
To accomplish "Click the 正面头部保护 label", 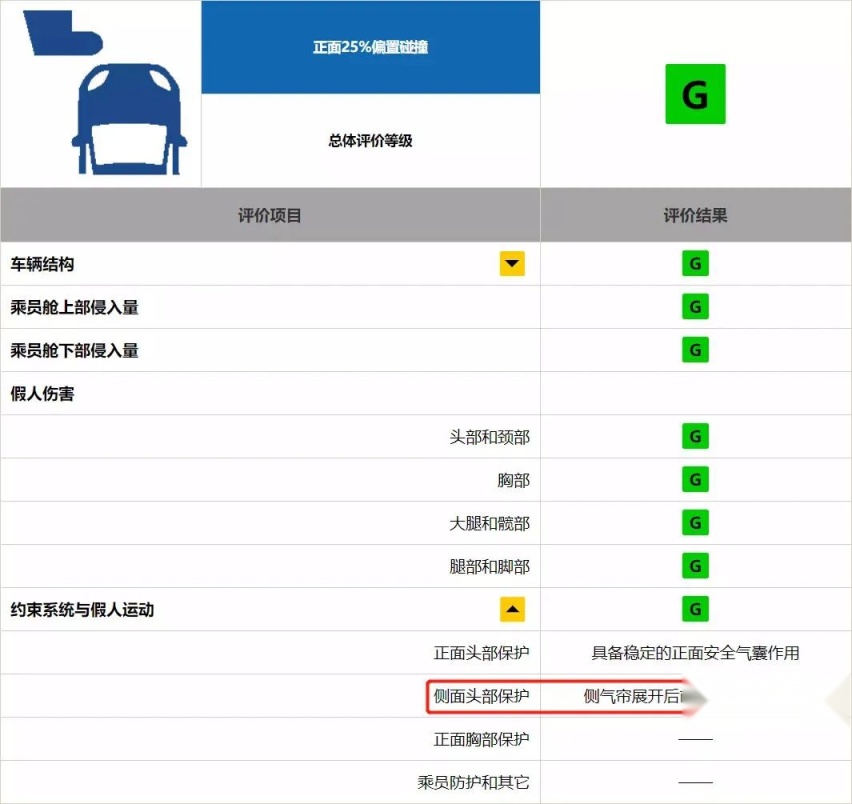I will click(481, 652).
